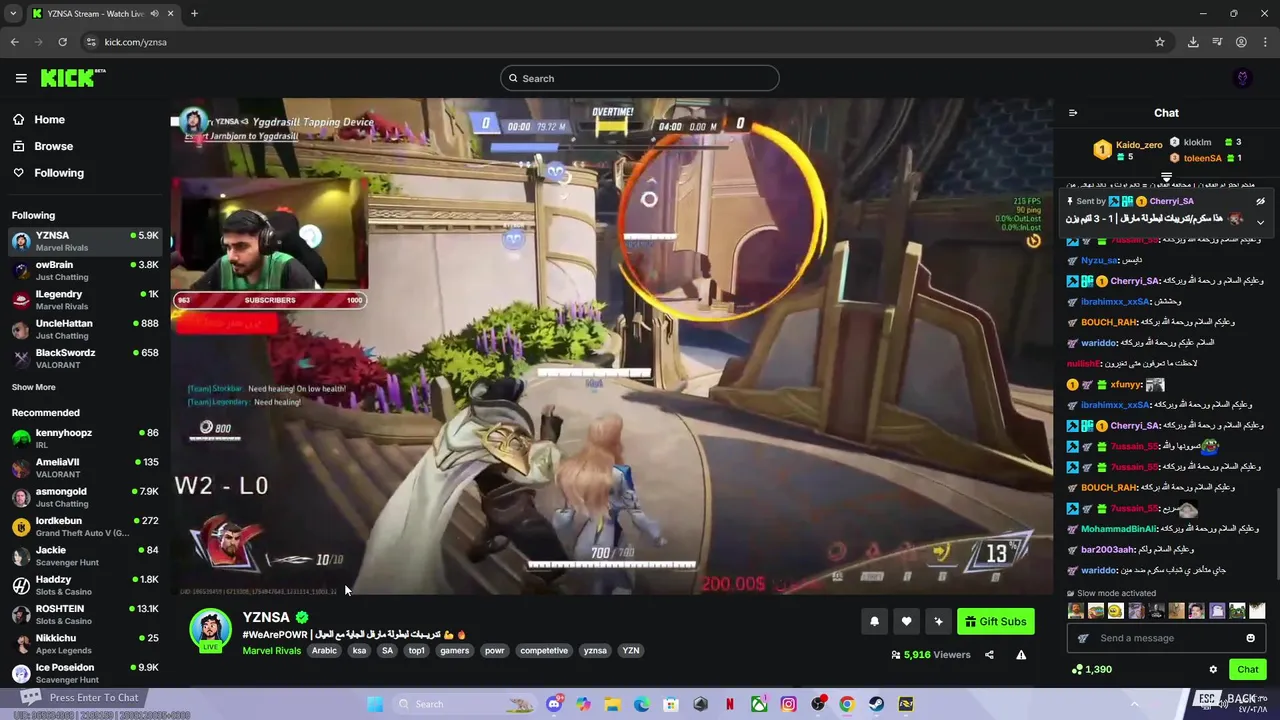Open Windows Start menu
The height and width of the screenshot is (720, 1280).
point(375,704)
